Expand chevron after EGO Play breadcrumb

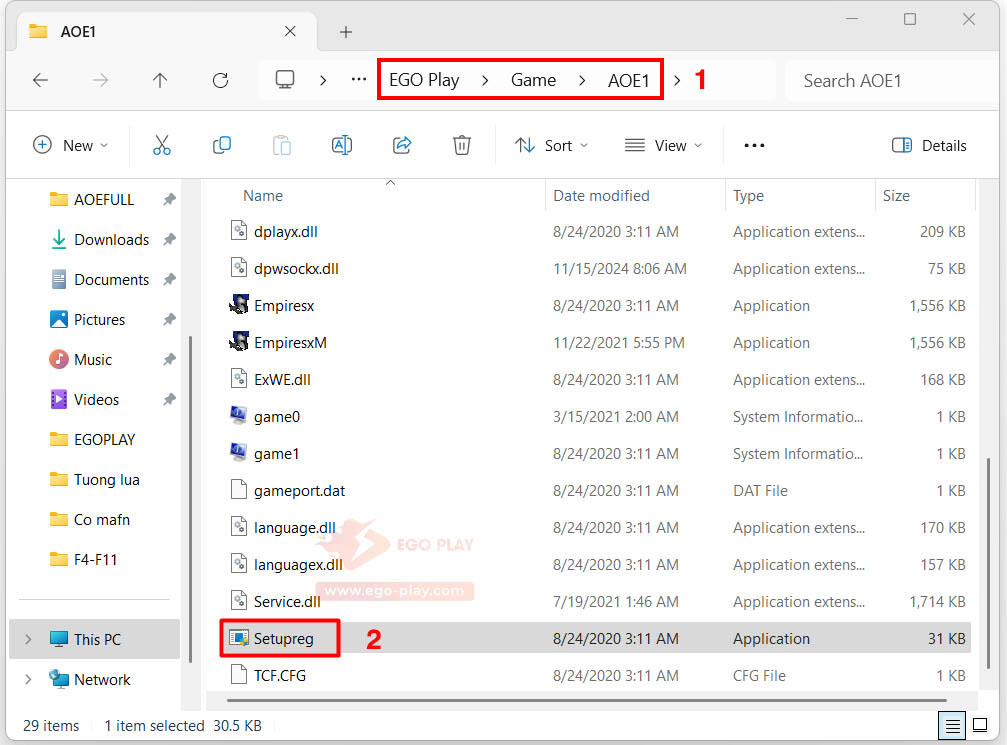point(486,81)
